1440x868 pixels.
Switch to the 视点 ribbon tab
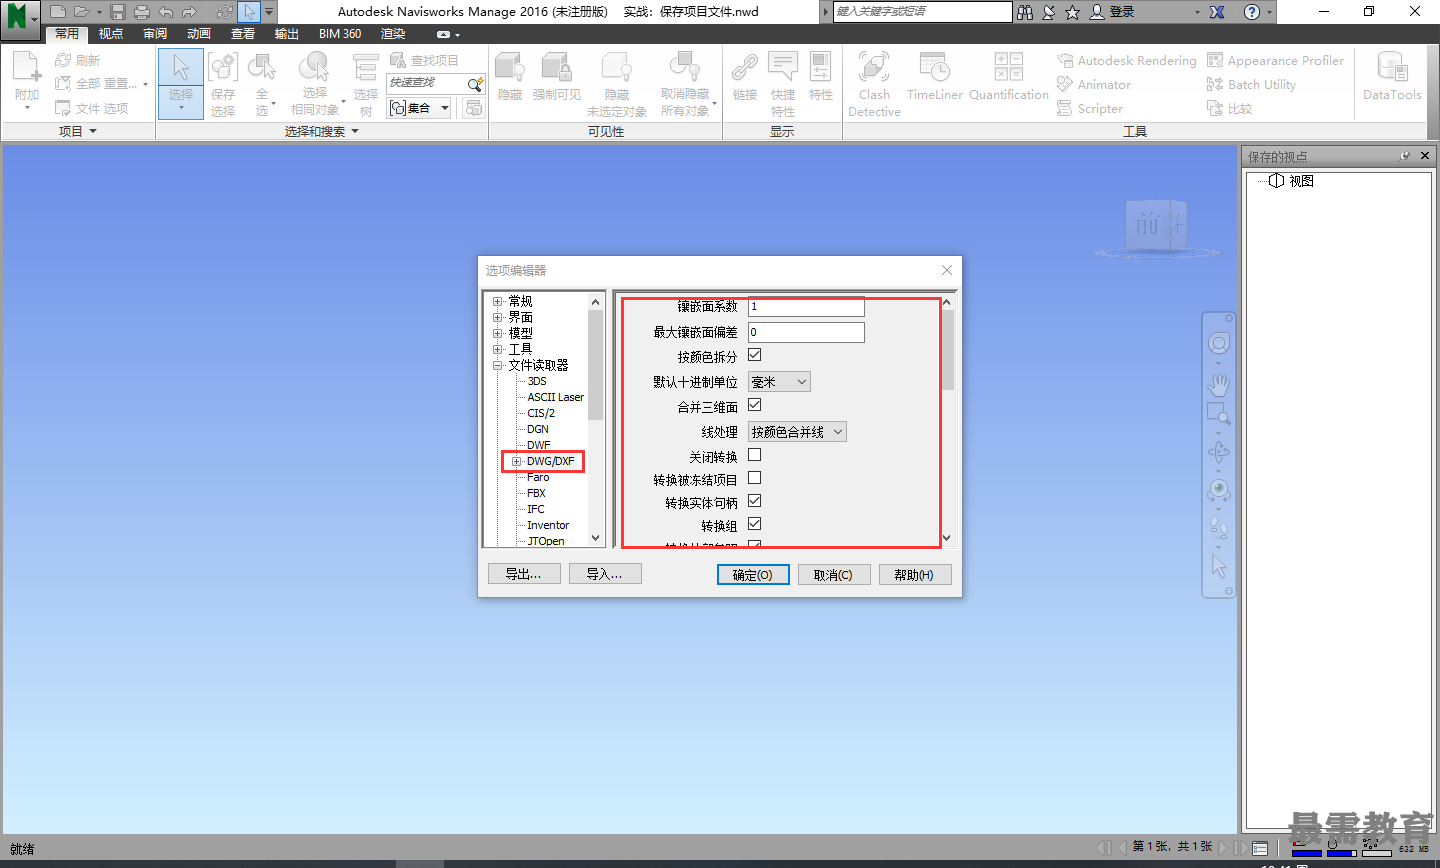[111, 34]
